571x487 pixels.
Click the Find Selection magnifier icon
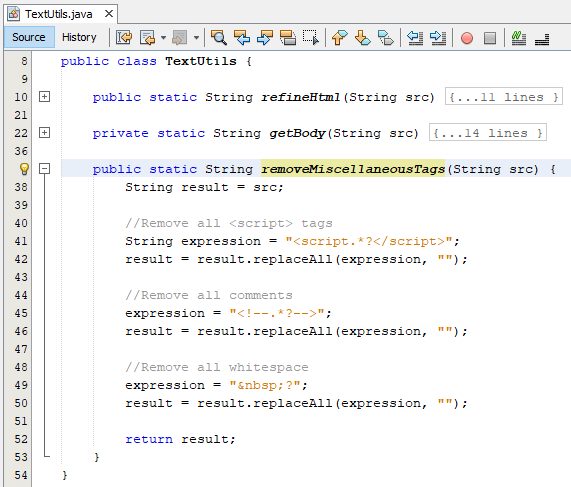tap(219, 38)
